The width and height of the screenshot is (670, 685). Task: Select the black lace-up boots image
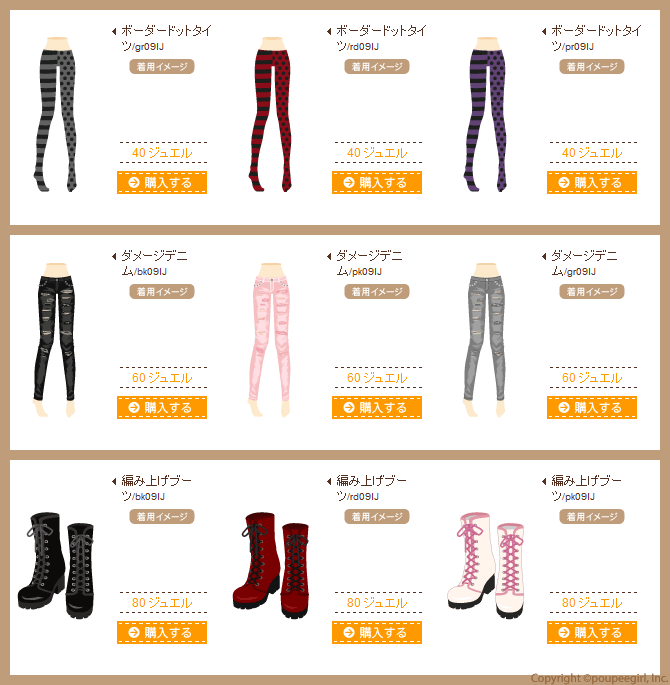pyautogui.click(x=56, y=565)
